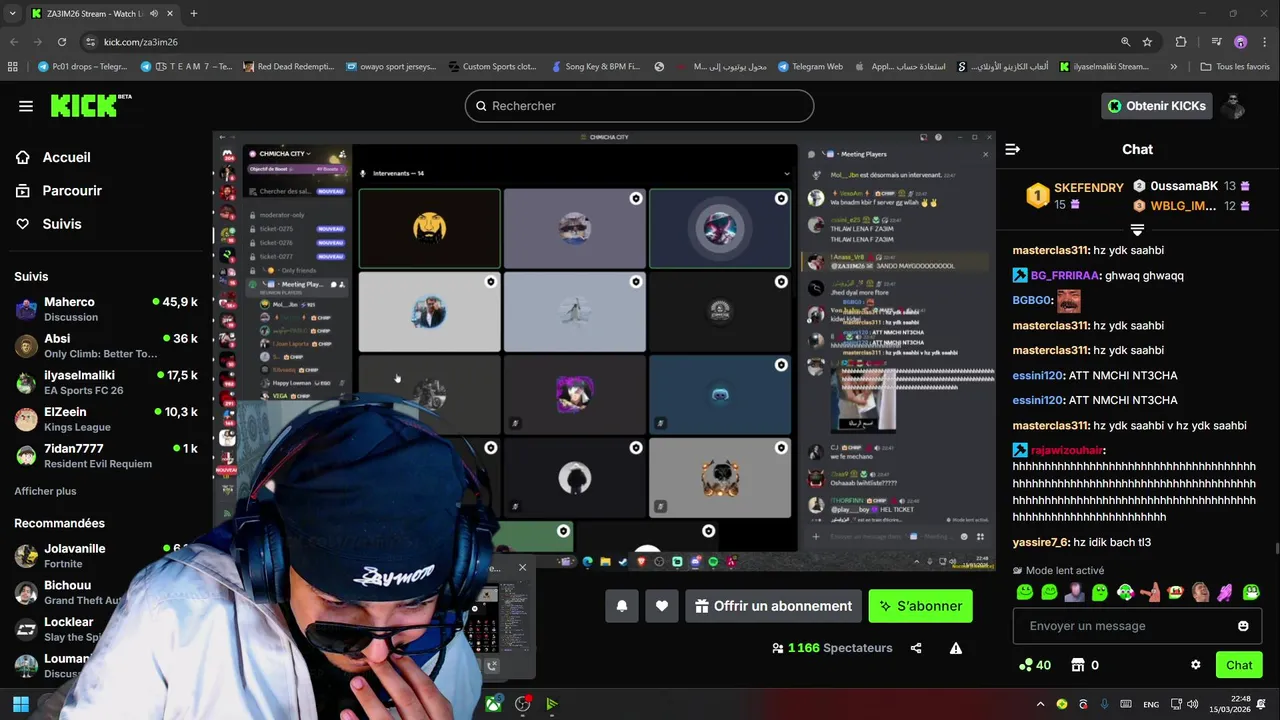Open browser extensions puzzle icon
Image resolution: width=1280 pixels, height=720 pixels.
click(x=1181, y=42)
